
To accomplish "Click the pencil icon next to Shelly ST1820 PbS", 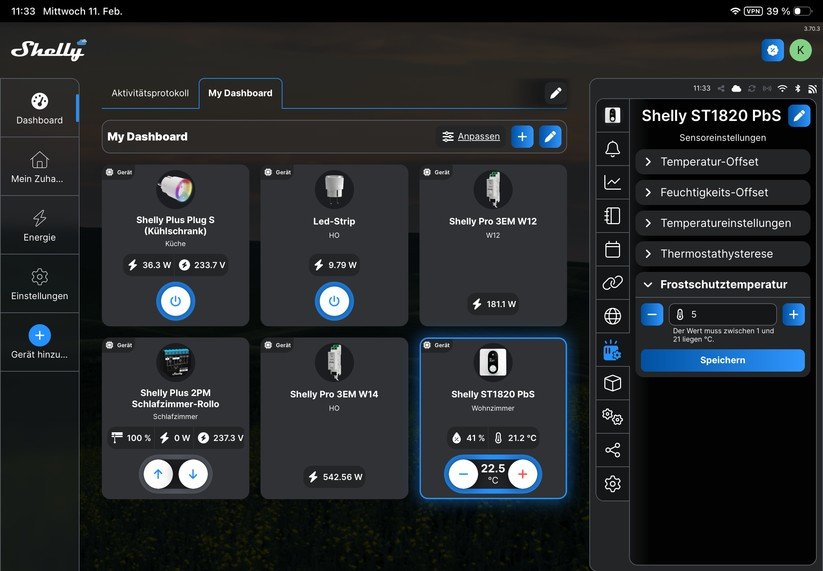I will click(798, 116).
